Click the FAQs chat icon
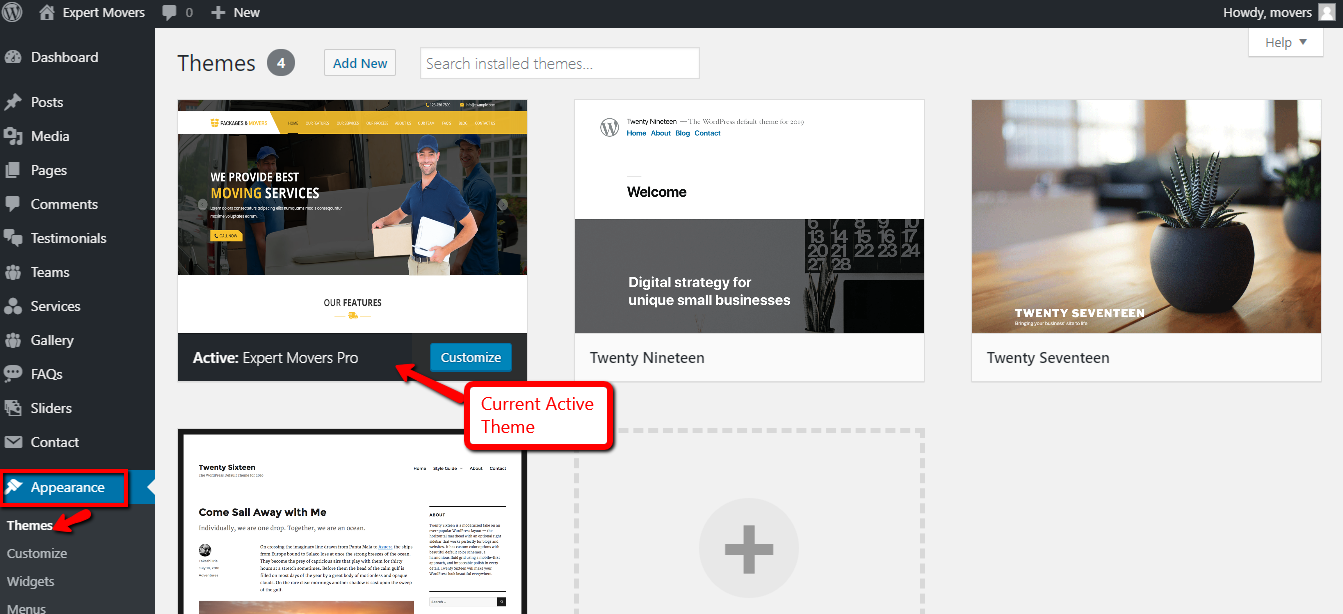Image resolution: width=1343 pixels, height=614 pixels. click(13, 374)
